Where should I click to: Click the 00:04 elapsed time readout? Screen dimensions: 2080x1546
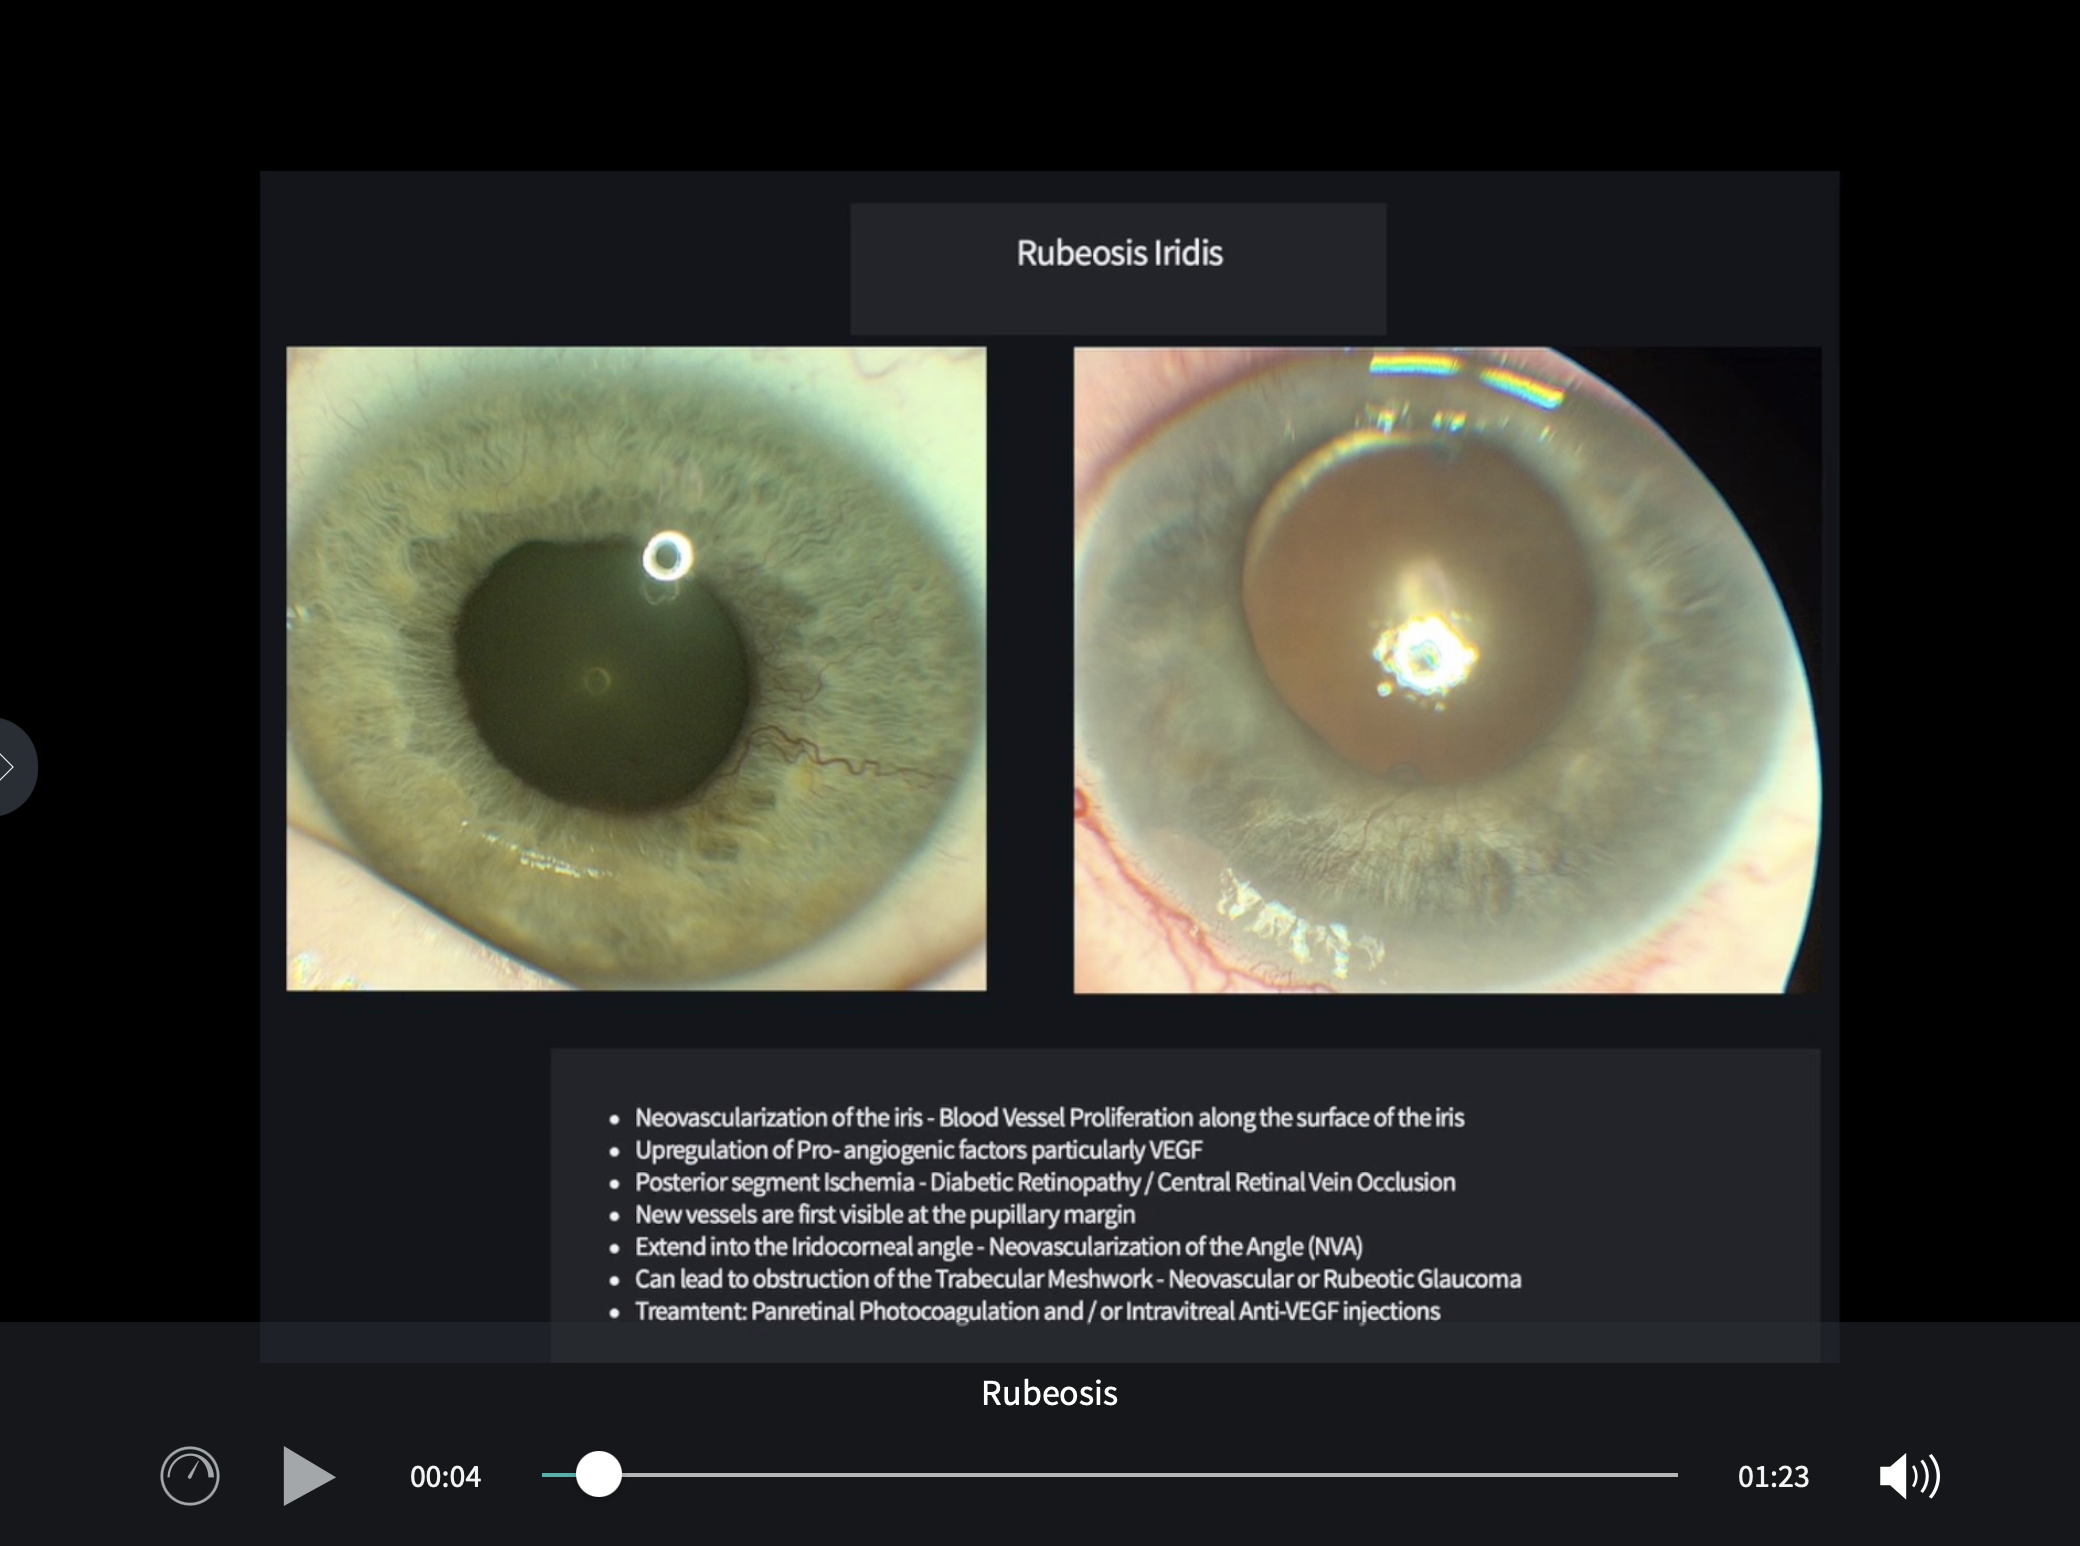(x=445, y=1477)
